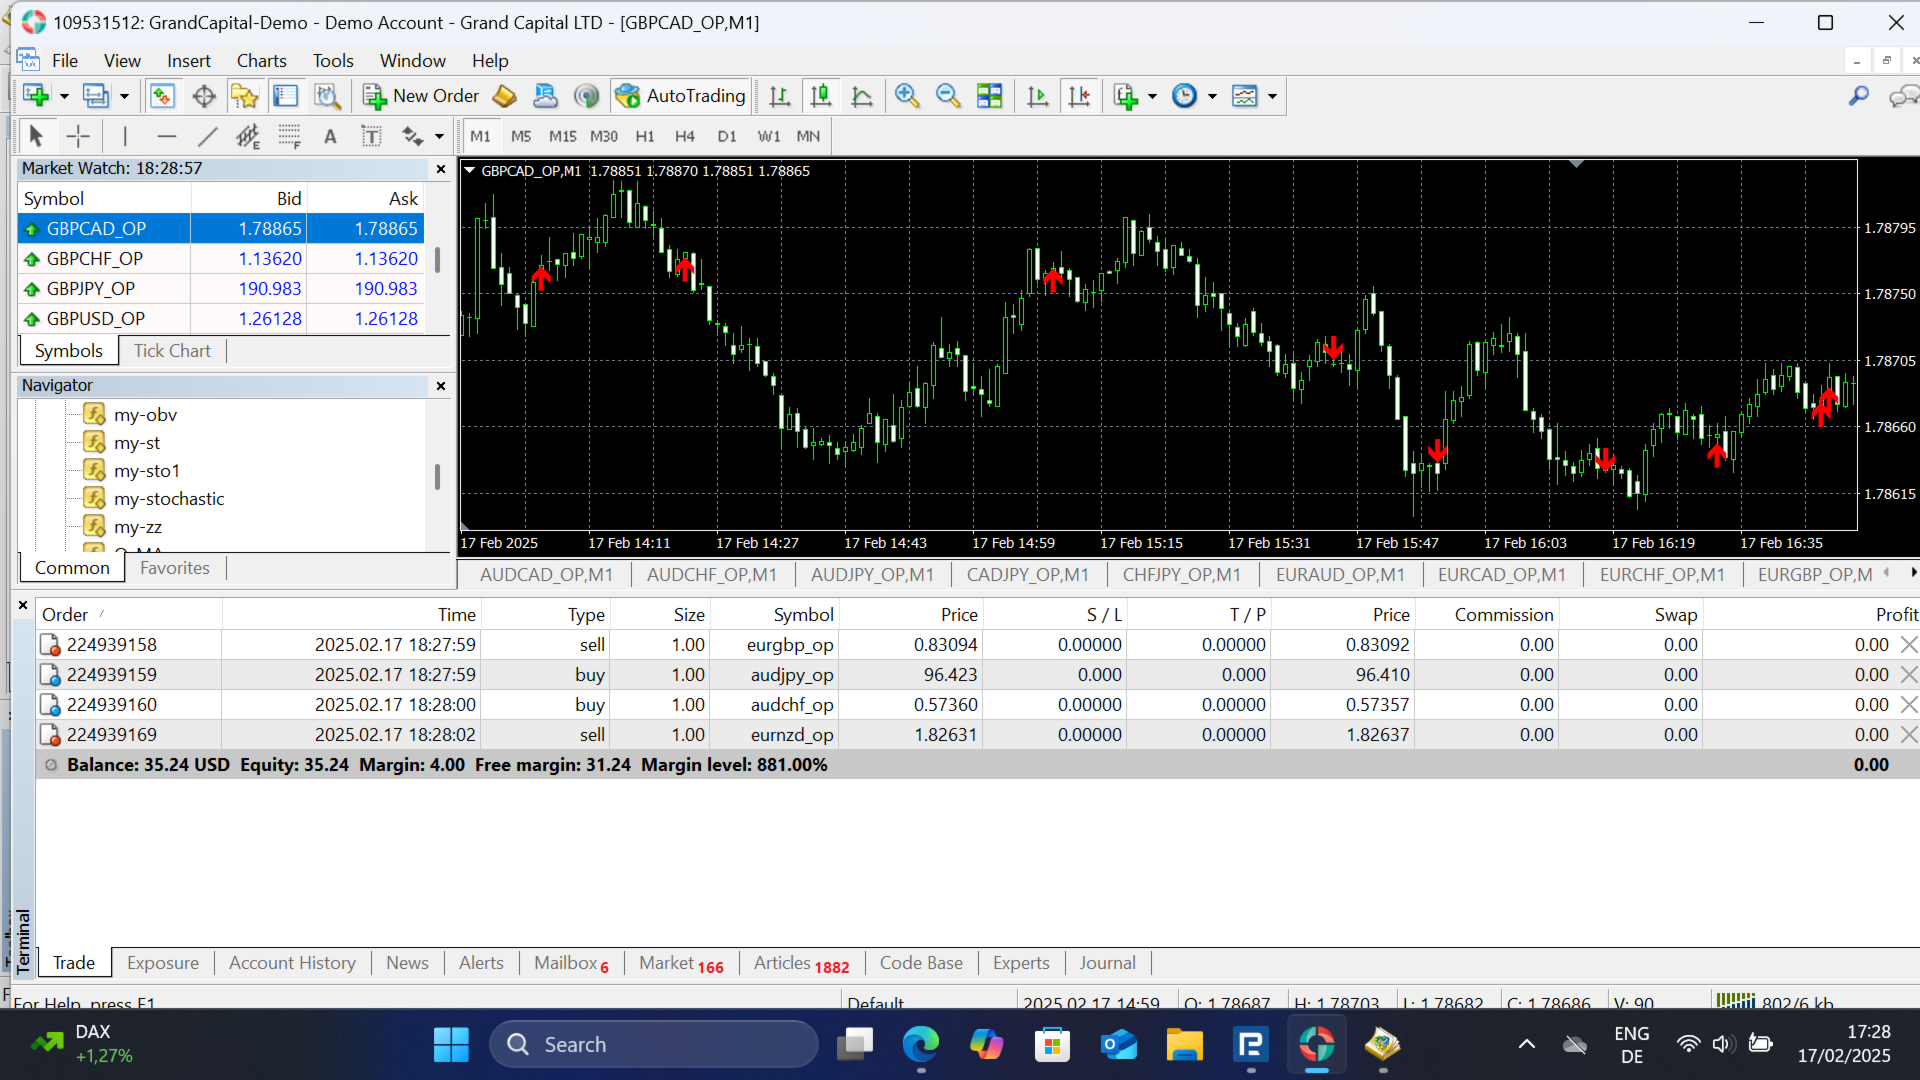Open the New Order window

tap(420, 95)
